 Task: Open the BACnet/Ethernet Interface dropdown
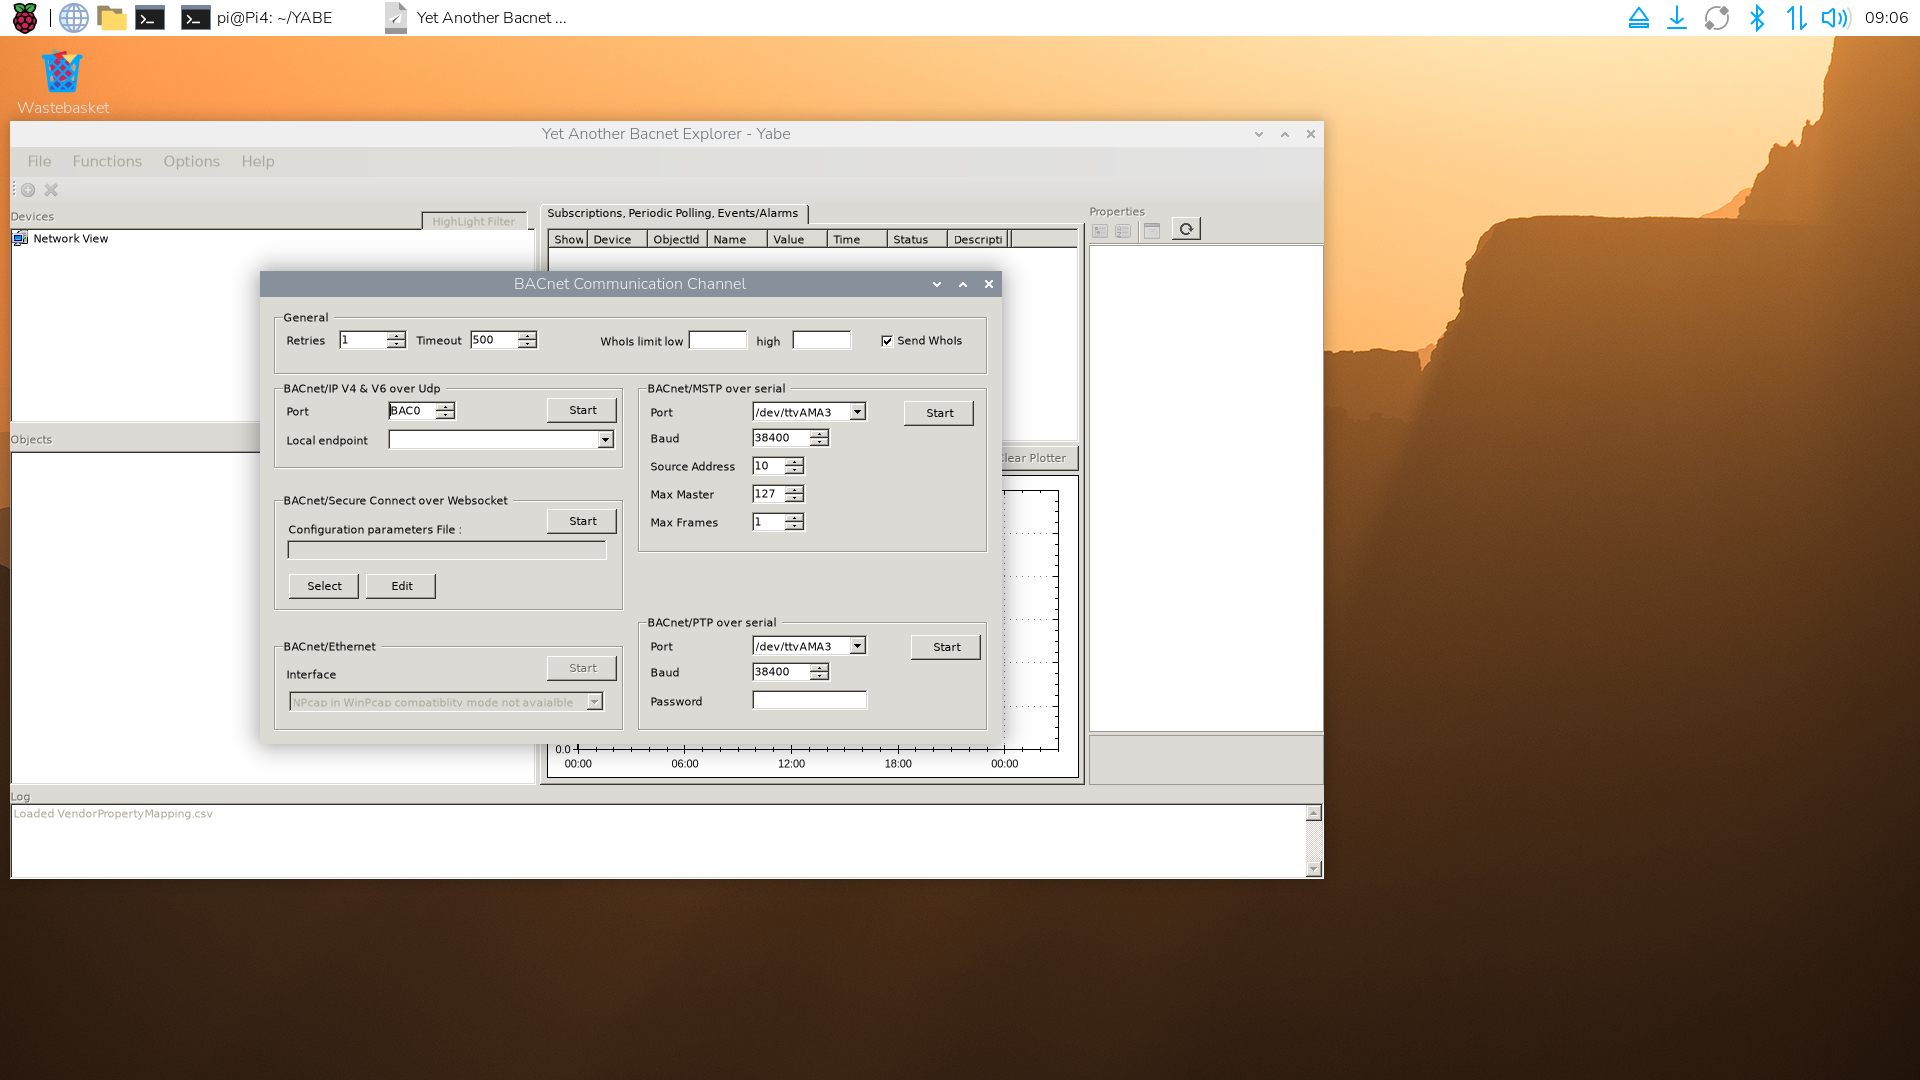[x=594, y=702]
